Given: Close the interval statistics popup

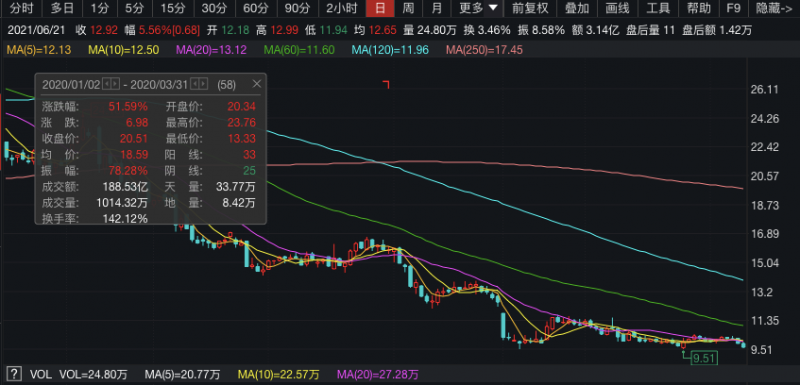Looking at the screenshot, I should click(257, 84).
